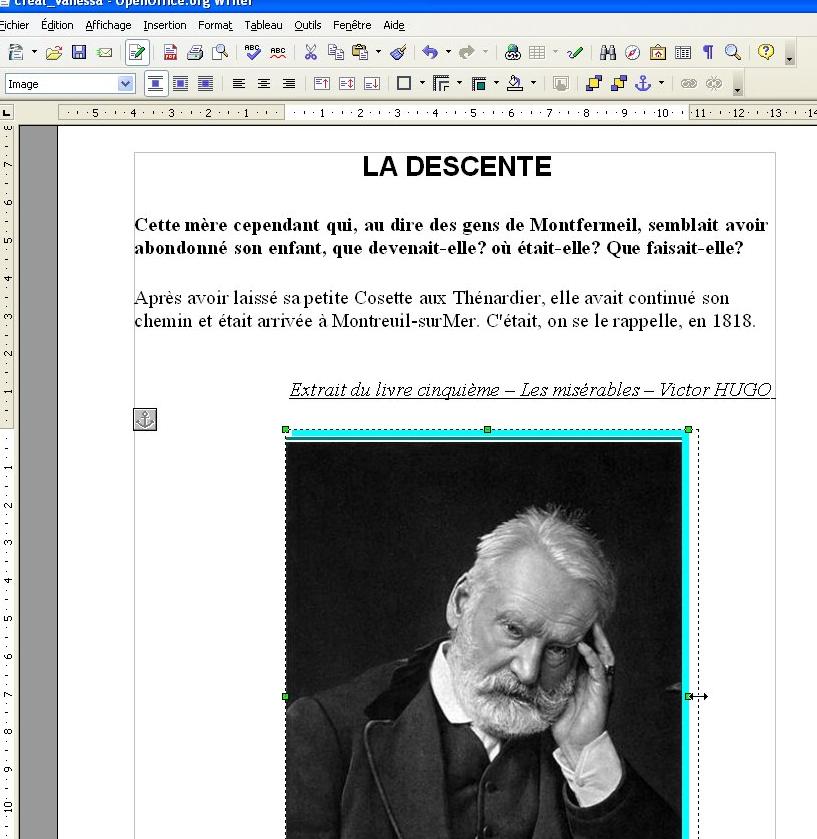The image size is (817, 839).
Task: Open Find & Replace binoculars
Action: [x=608, y=52]
